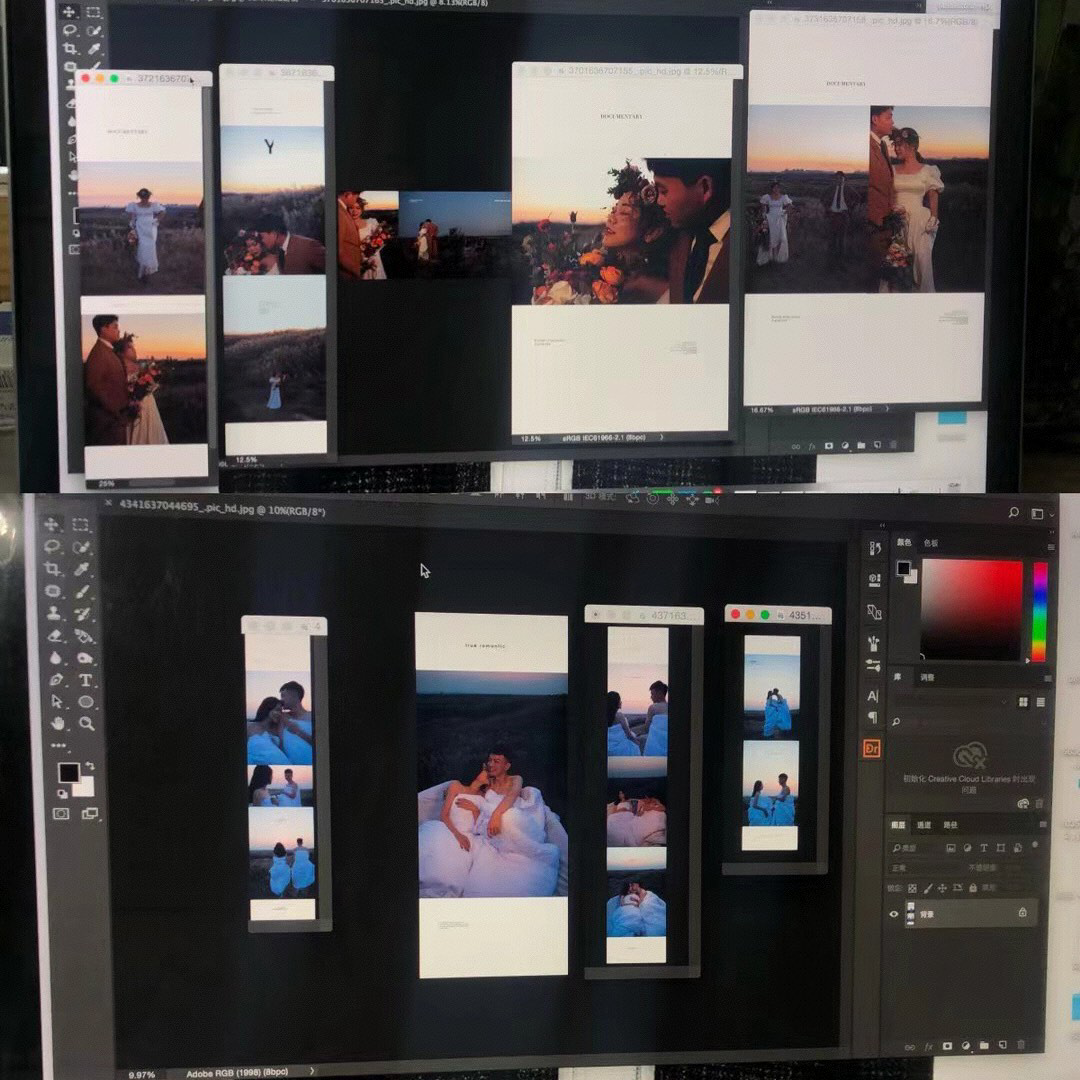Select Crop tool in upper Photoshop toolbar

pyautogui.click(x=70, y=48)
